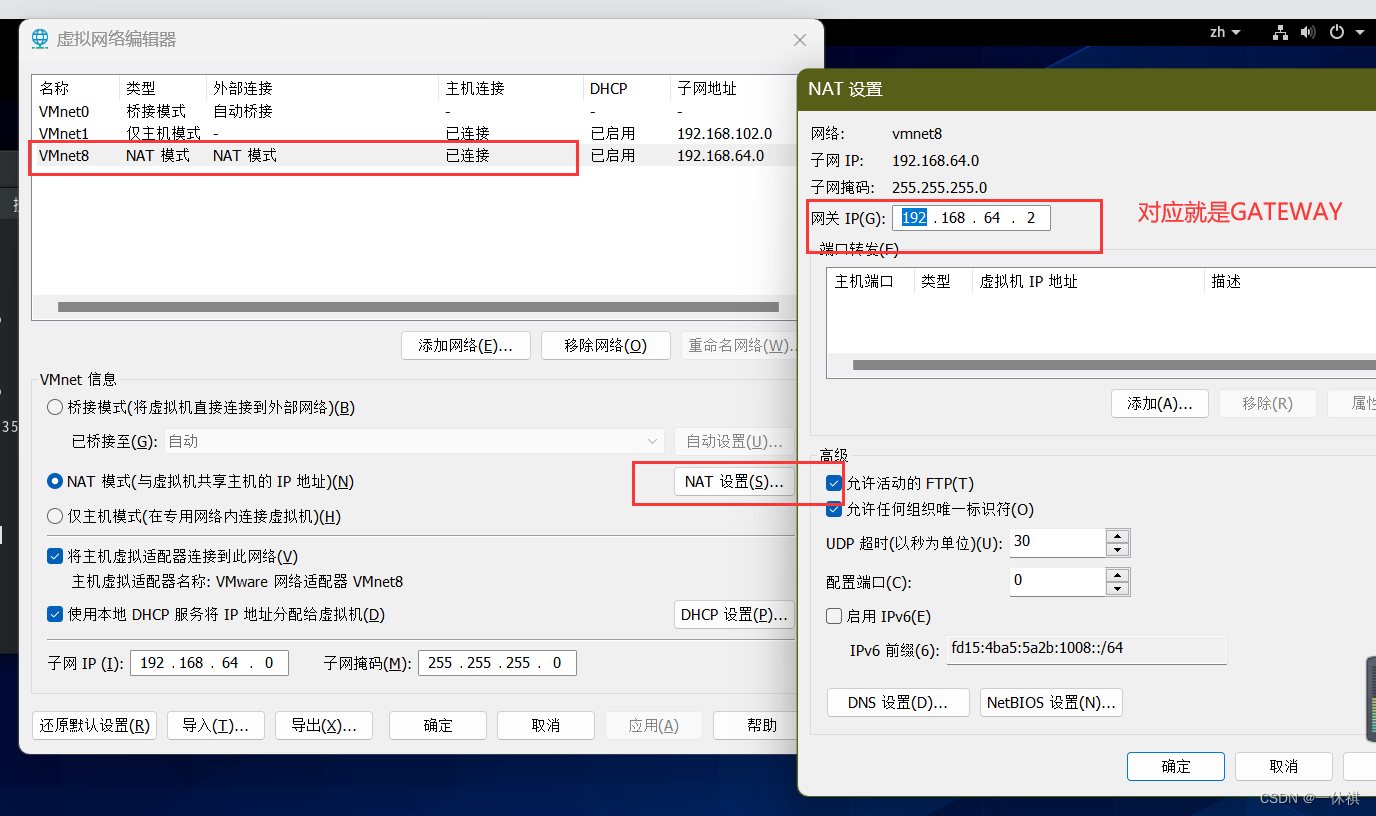The image size is (1376, 816).
Task: Open the 已桥接至 dropdown
Action: pyautogui.click(x=414, y=441)
